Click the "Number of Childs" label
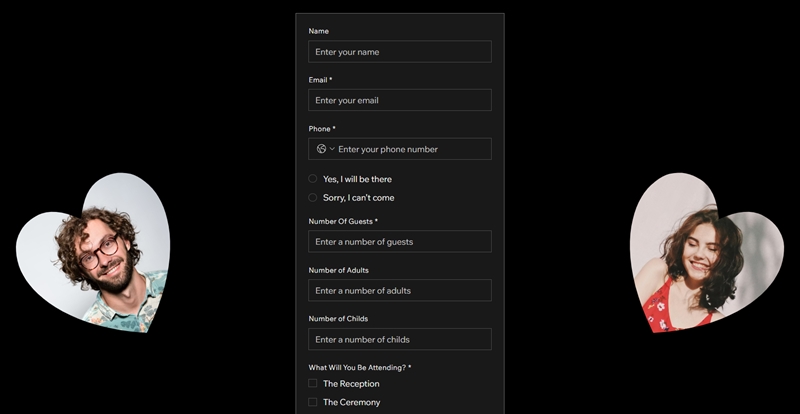 click(338, 319)
